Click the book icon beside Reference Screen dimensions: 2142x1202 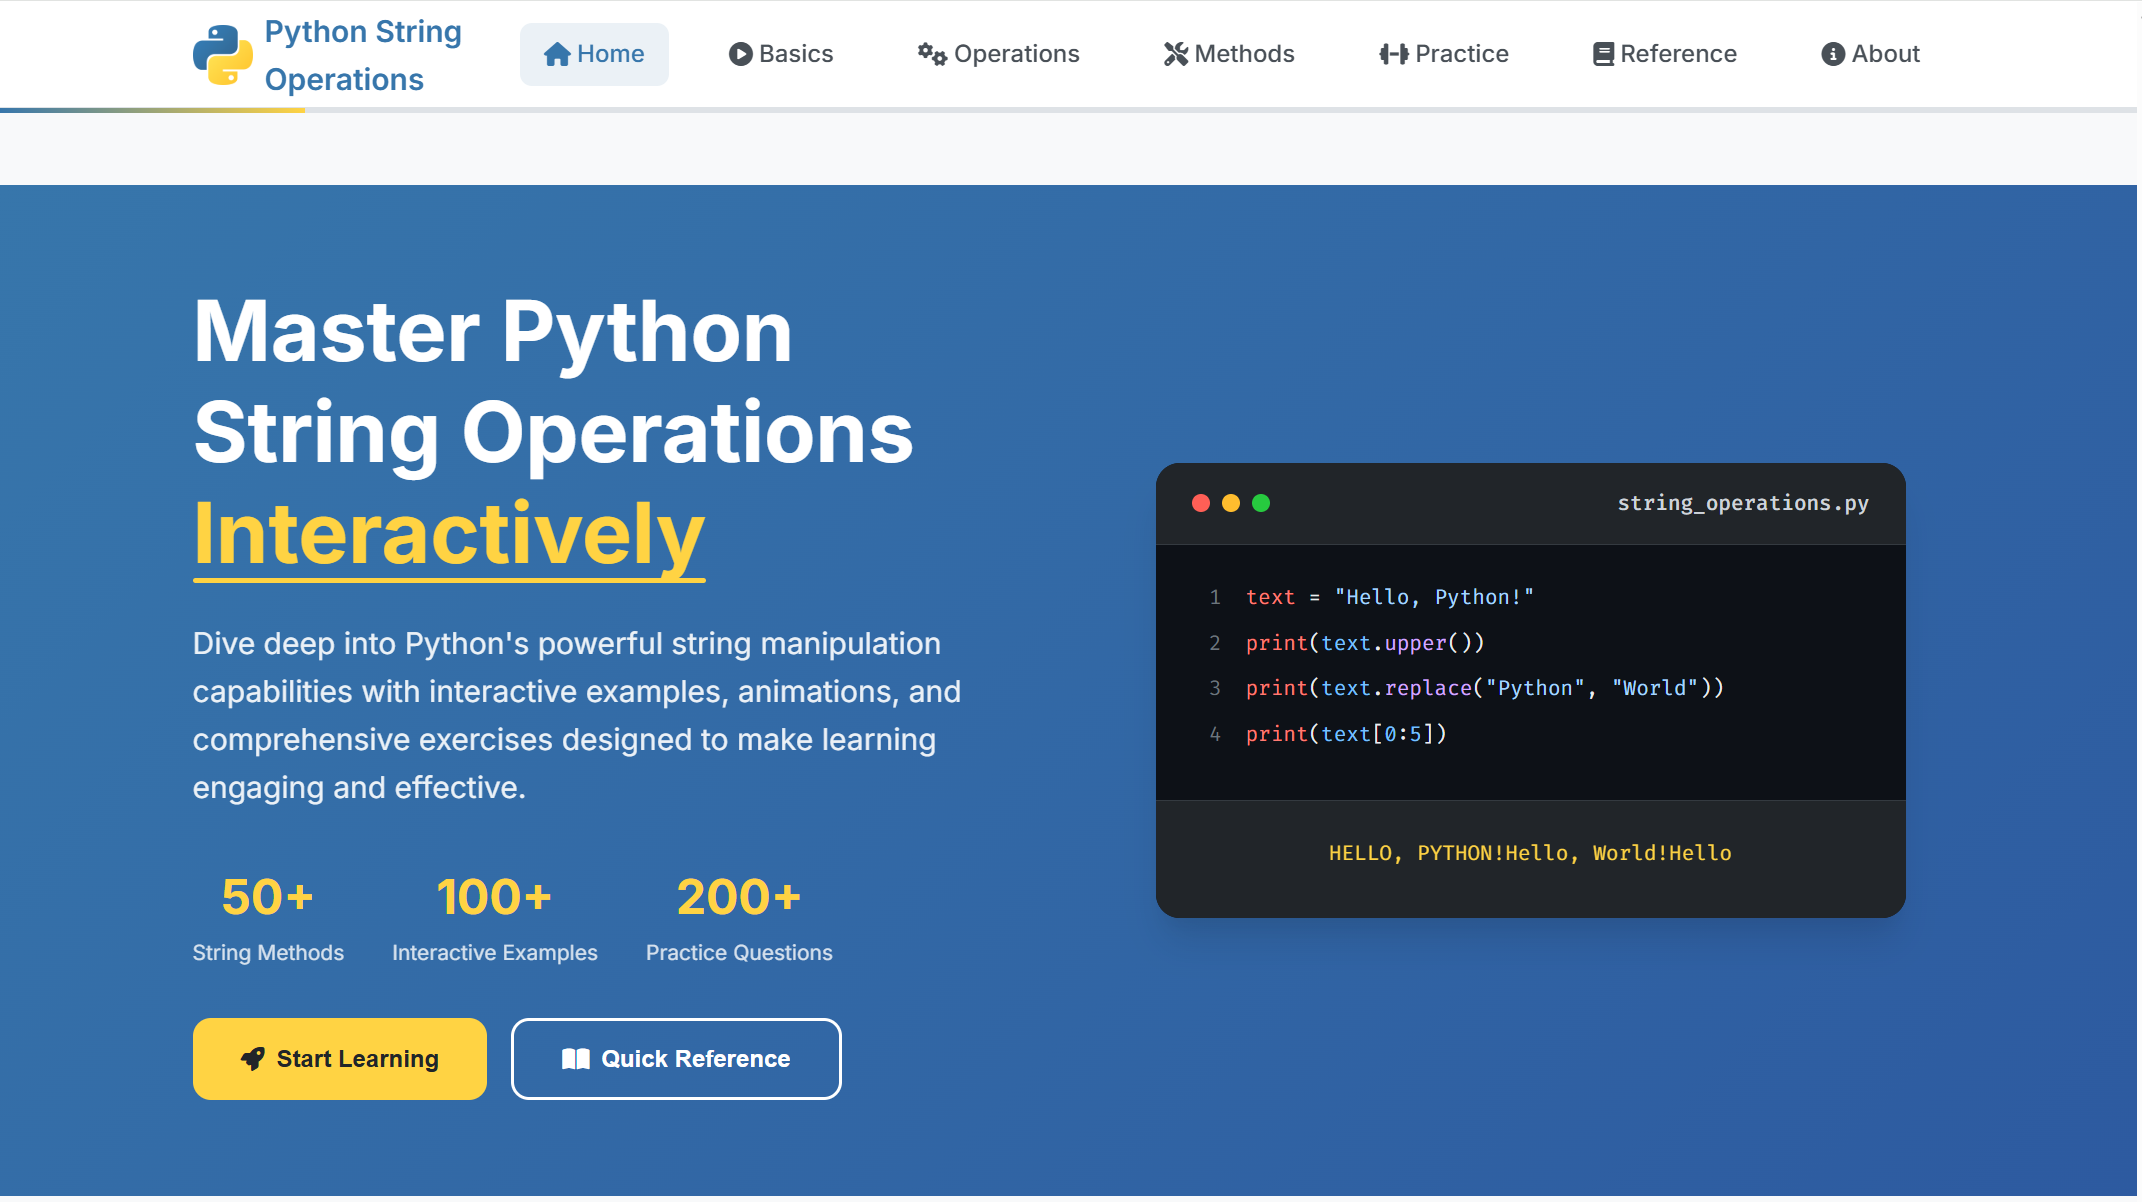[1603, 54]
